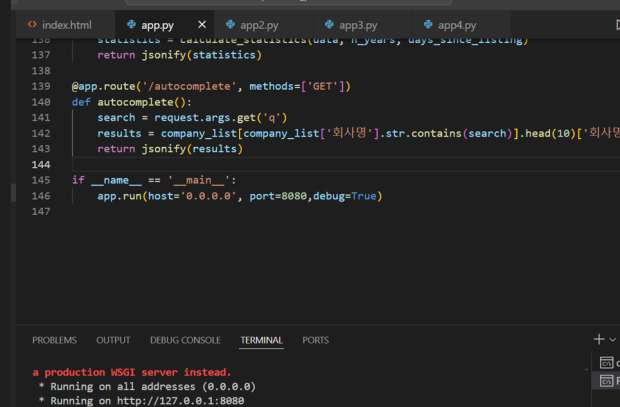Switch to the app3.py tab
This screenshot has height=407, width=620.
[x=362, y=25]
